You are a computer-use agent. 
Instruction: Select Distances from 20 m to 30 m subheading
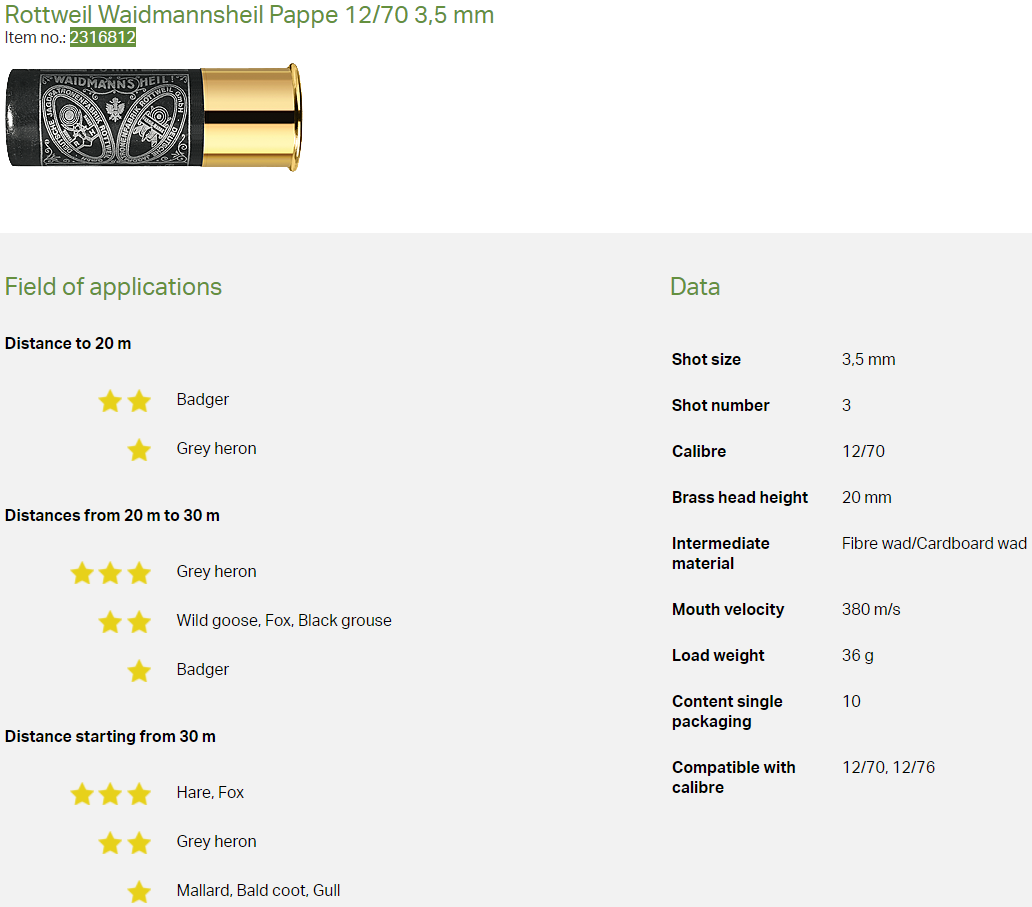click(x=112, y=515)
